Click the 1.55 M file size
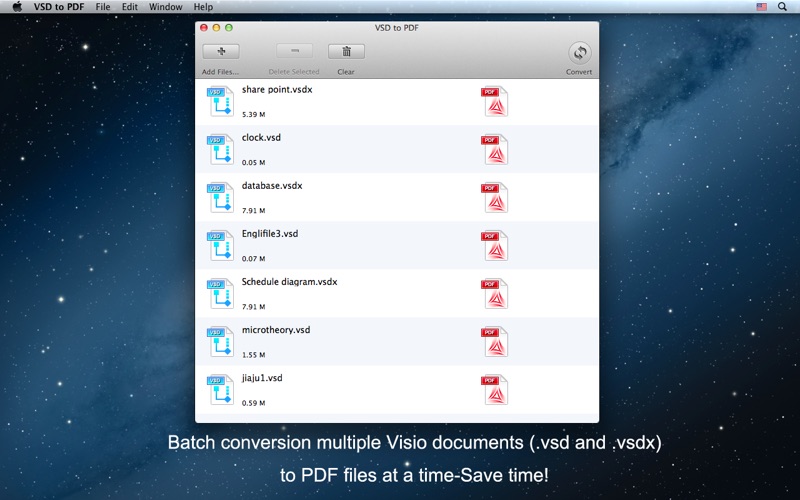Screen dimensions: 800x500 coord(254,355)
